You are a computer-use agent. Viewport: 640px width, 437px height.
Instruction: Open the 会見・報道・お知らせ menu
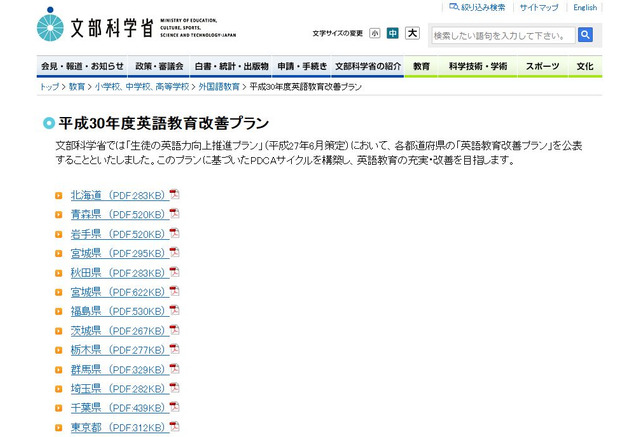(82, 66)
